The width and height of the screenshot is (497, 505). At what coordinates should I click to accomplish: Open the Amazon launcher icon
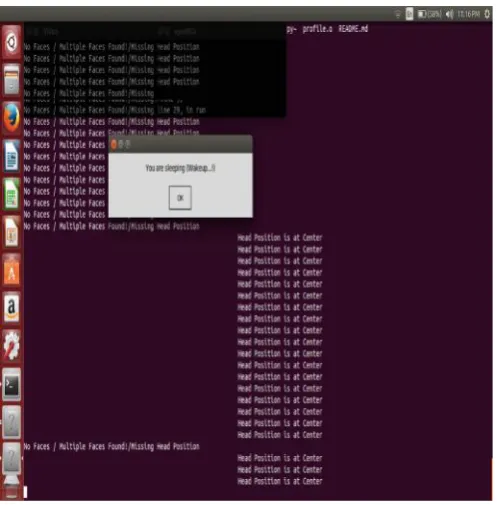(11, 308)
